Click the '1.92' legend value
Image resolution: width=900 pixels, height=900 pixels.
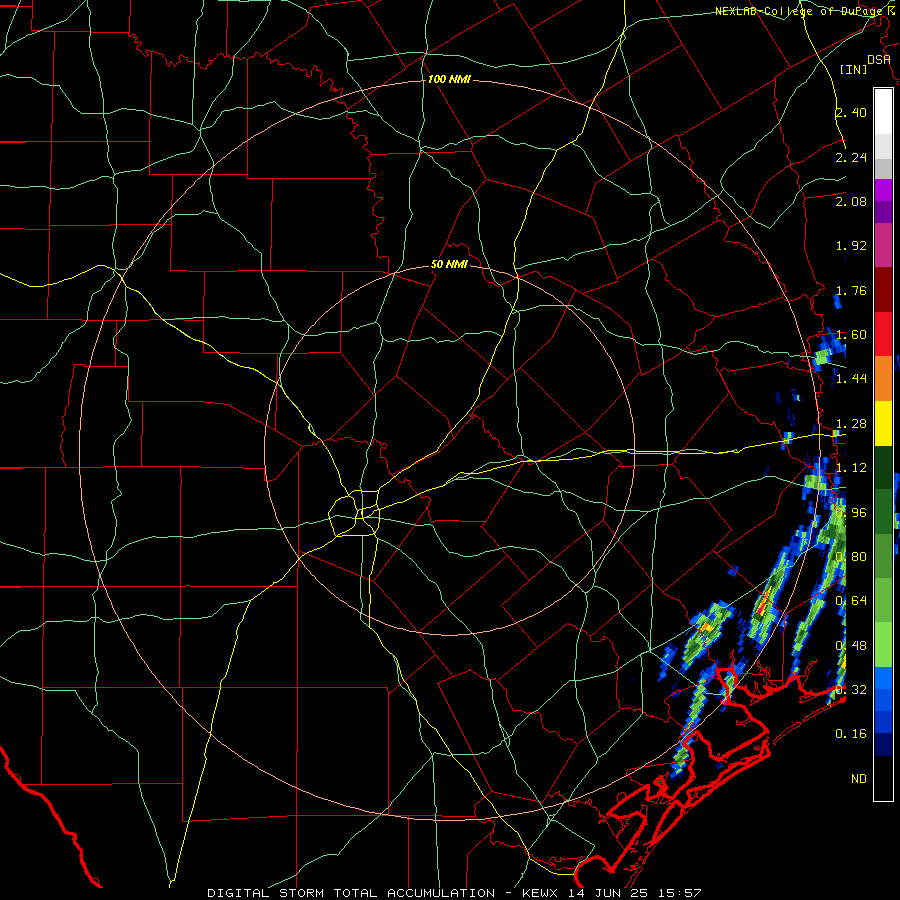click(x=851, y=246)
